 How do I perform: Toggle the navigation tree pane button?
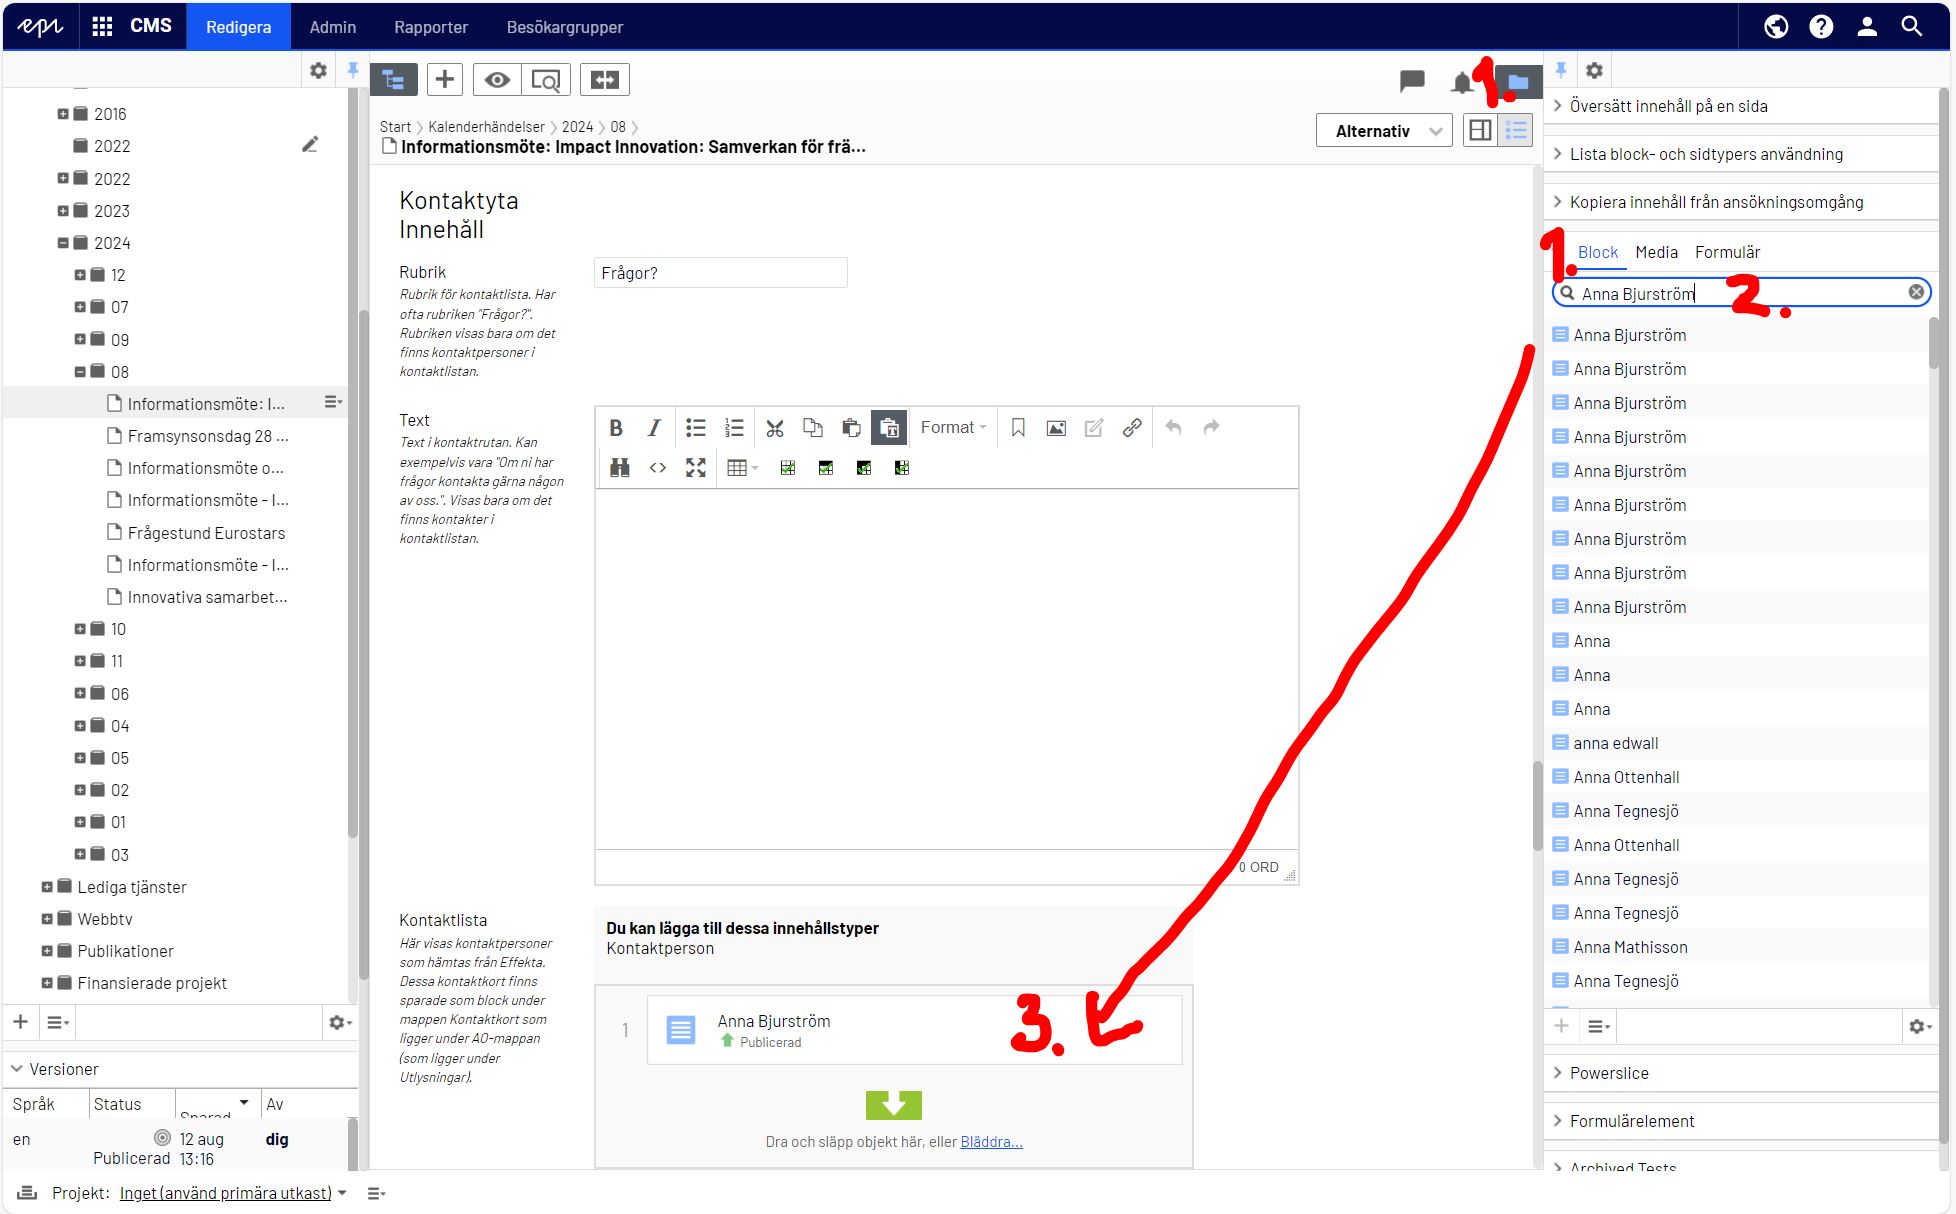coord(393,80)
